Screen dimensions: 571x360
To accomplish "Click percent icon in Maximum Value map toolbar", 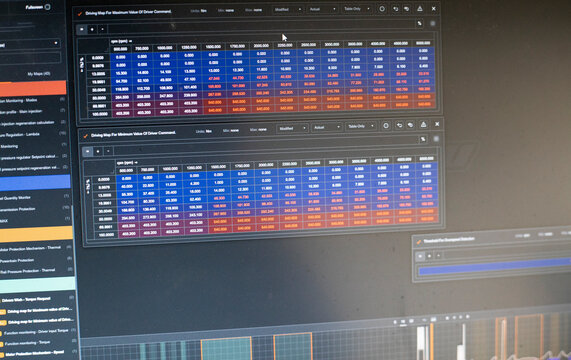I will 420,23.
